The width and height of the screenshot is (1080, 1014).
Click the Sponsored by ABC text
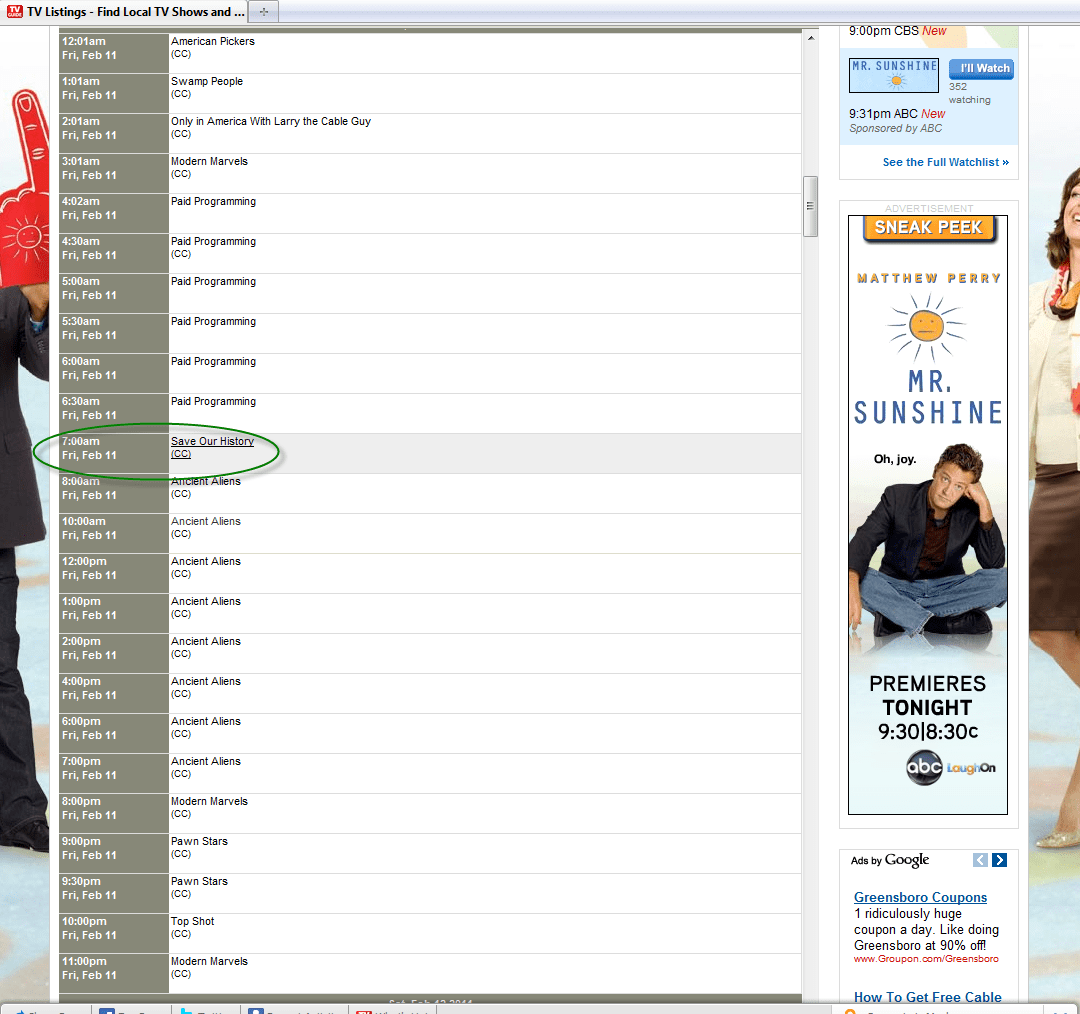(x=895, y=128)
